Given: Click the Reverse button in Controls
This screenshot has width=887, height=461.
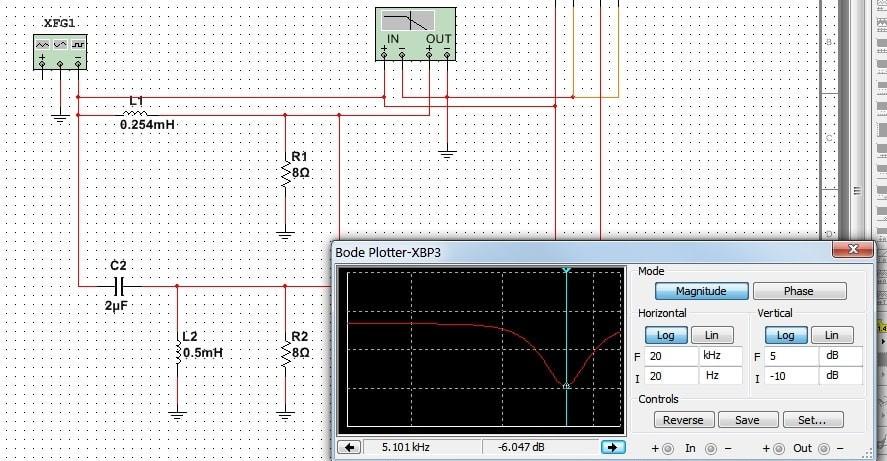Looking at the screenshot, I should point(683,420).
